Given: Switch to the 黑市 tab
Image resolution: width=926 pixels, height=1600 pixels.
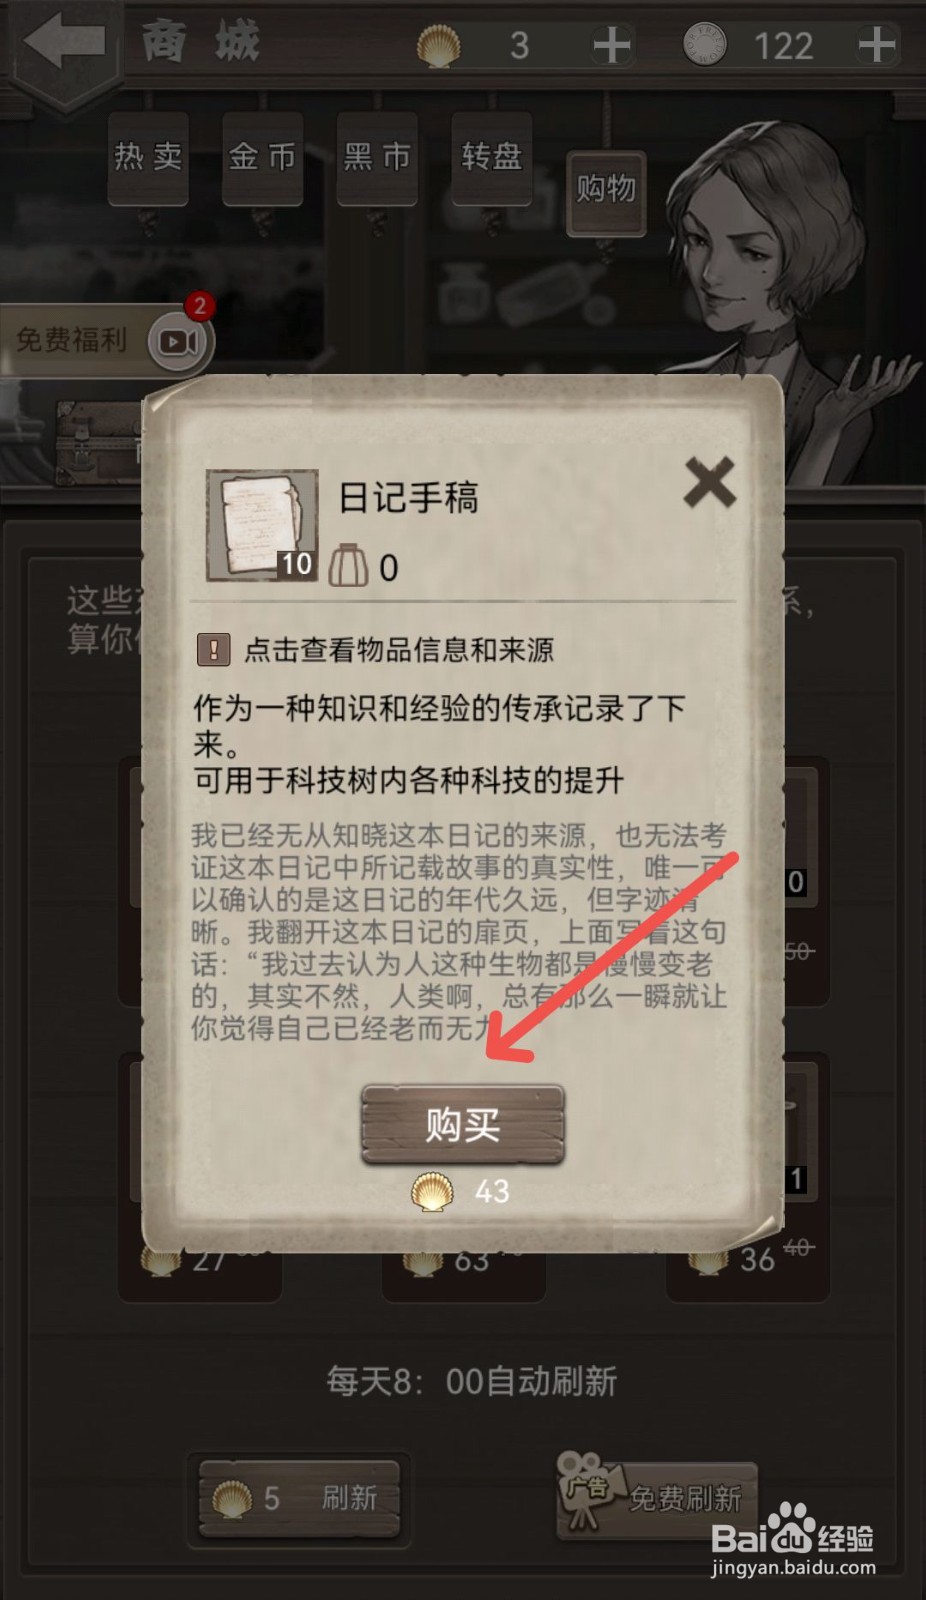Looking at the screenshot, I should pos(377,157).
